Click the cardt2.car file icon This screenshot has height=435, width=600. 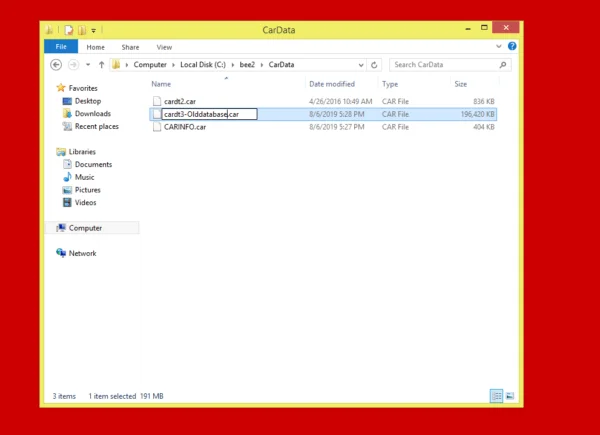pyautogui.click(x=156, y=101)
